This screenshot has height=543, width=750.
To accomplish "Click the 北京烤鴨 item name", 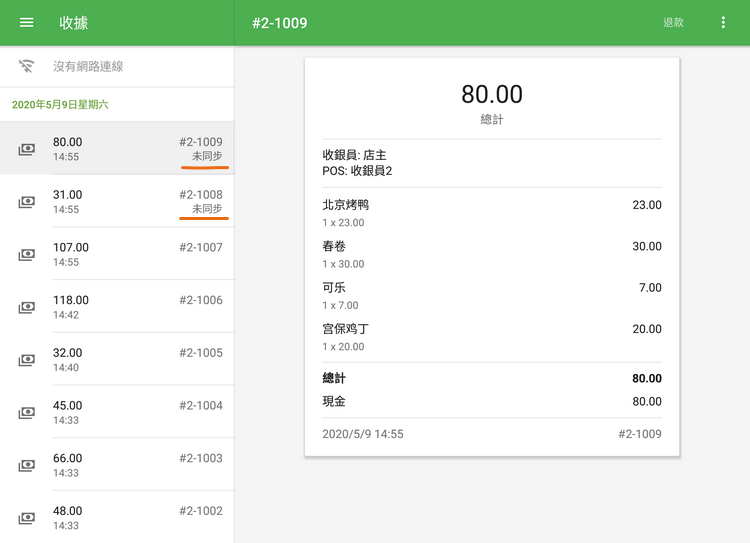I will [x=345, y=205].
